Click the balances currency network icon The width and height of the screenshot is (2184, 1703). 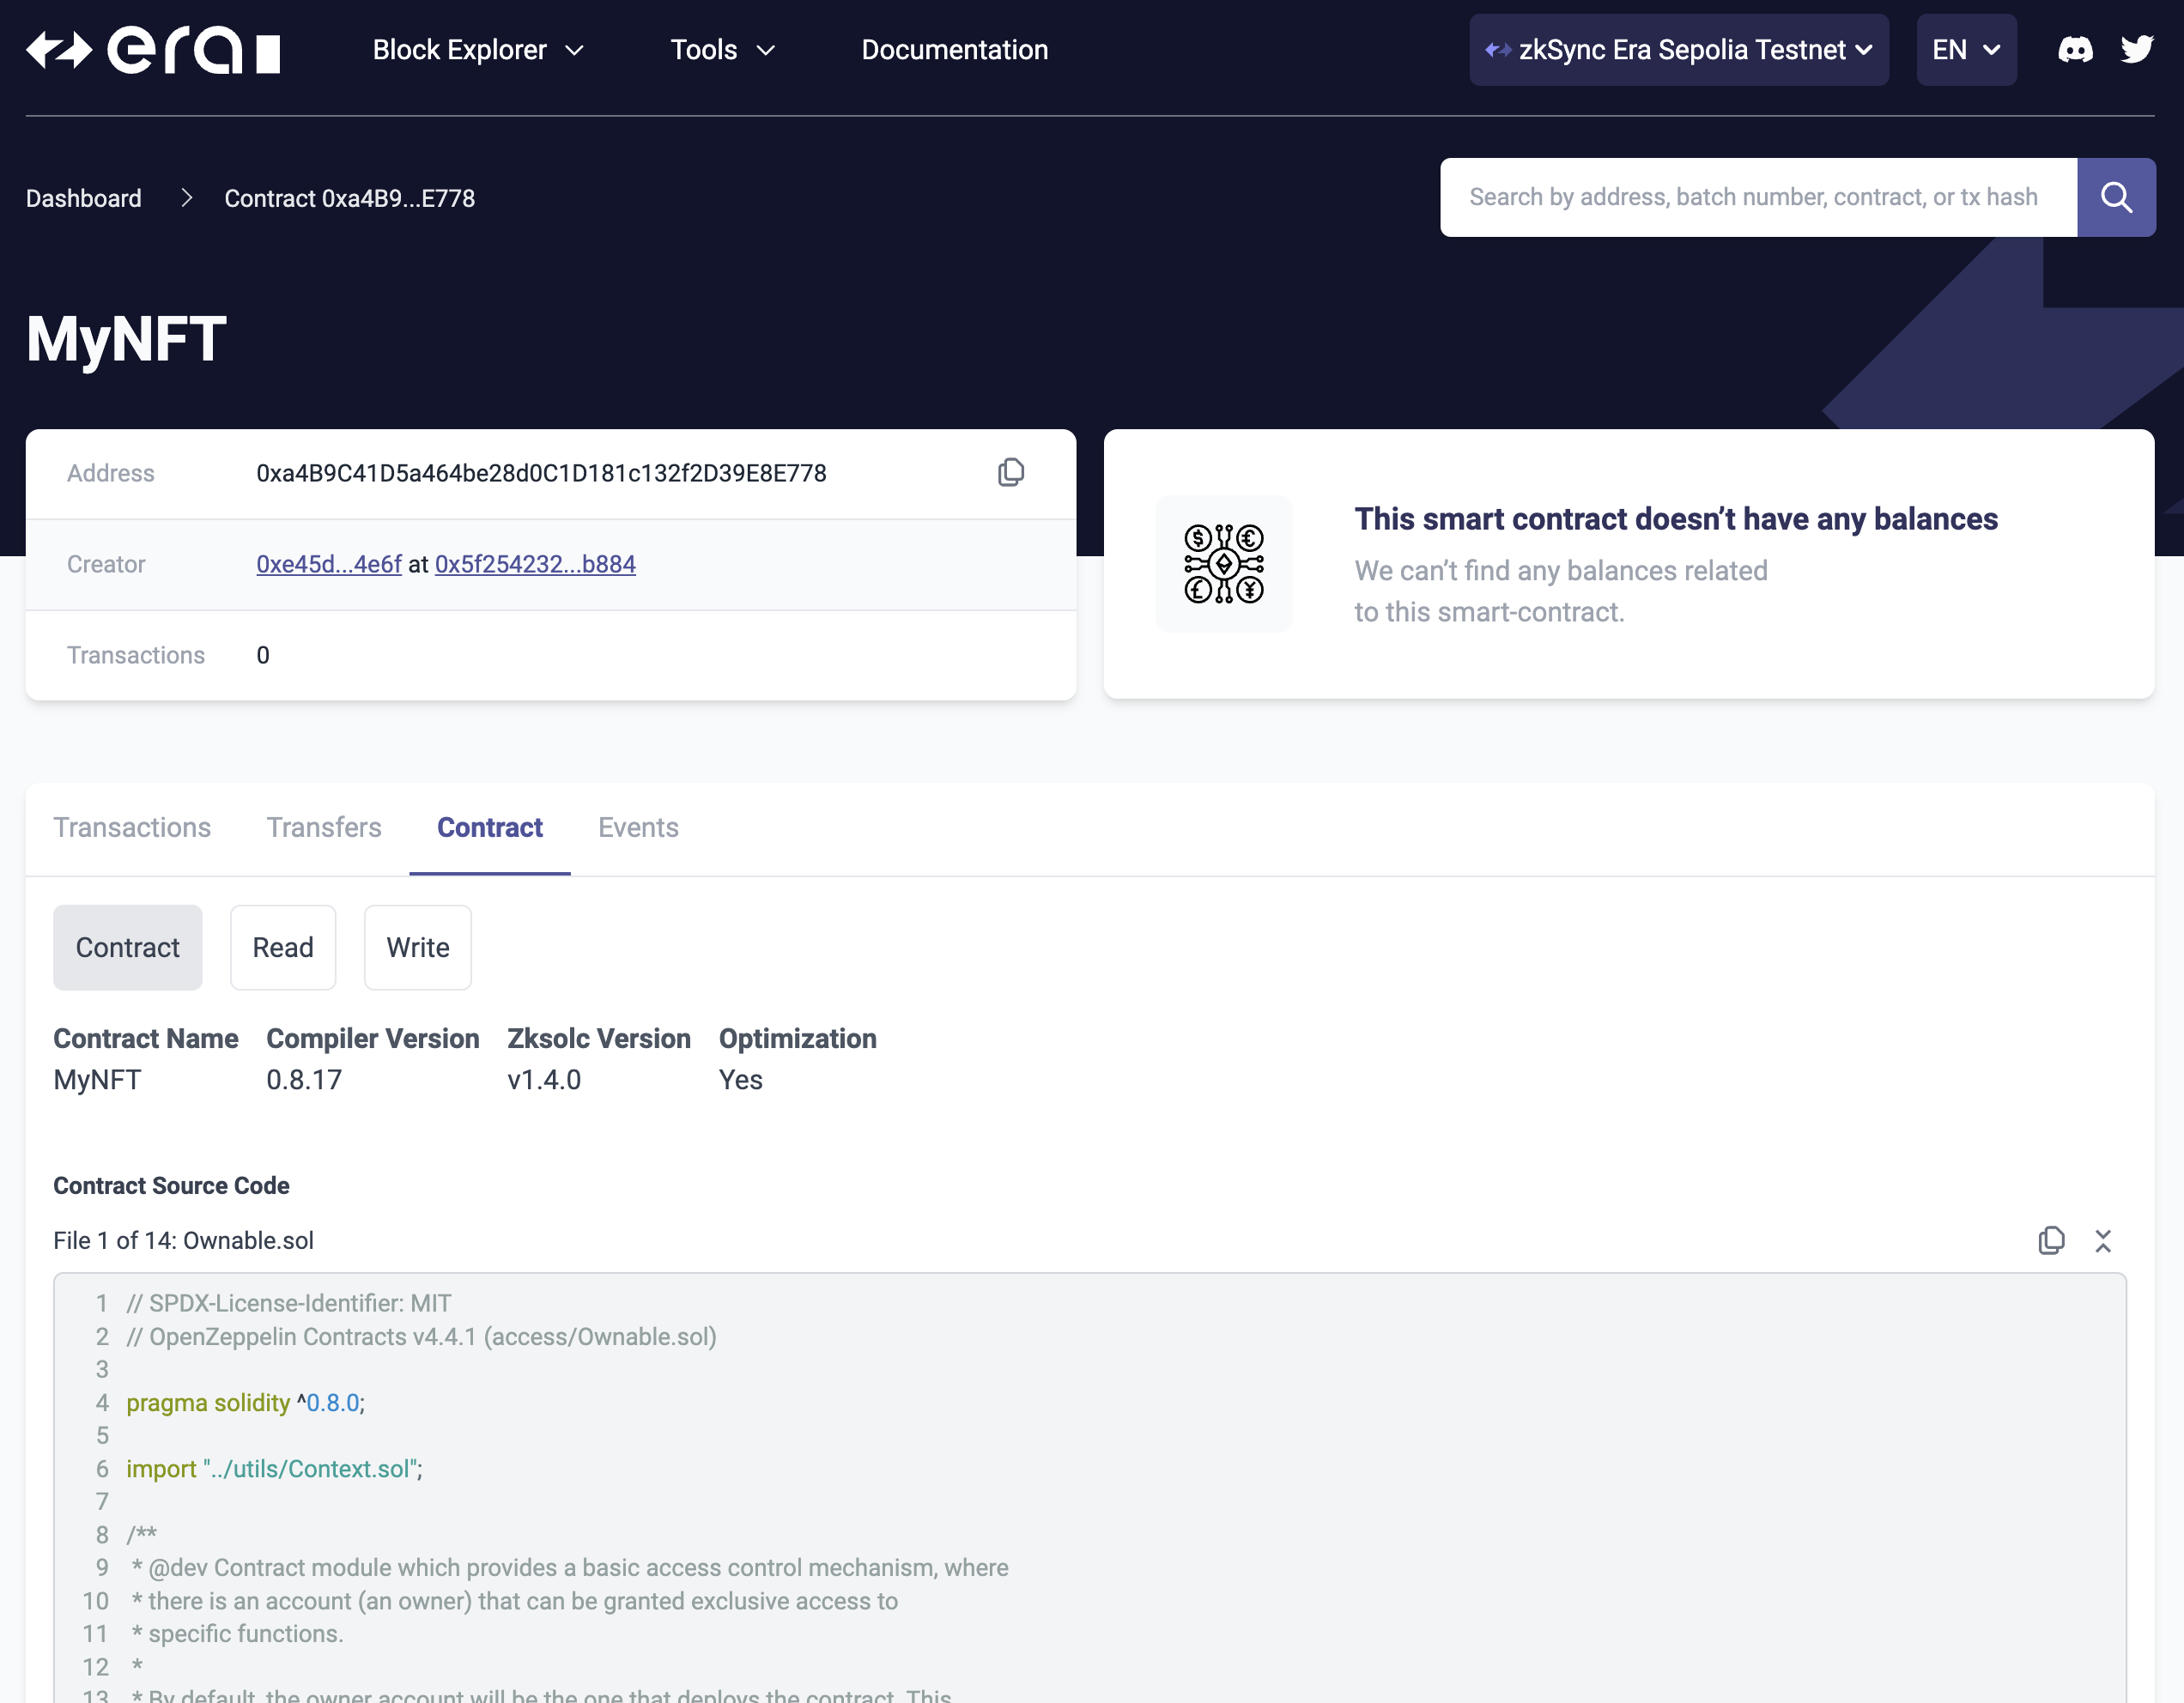coord(1224,564)
